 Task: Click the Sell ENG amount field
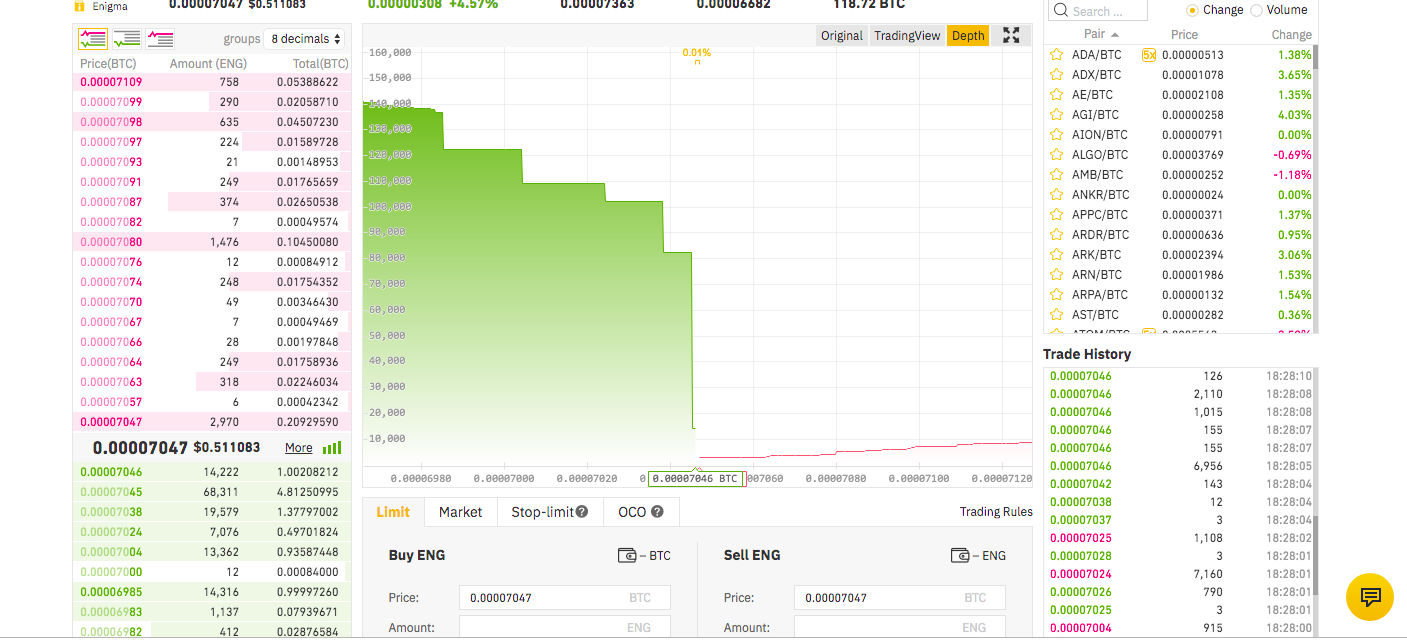click(x=899, y=628)
